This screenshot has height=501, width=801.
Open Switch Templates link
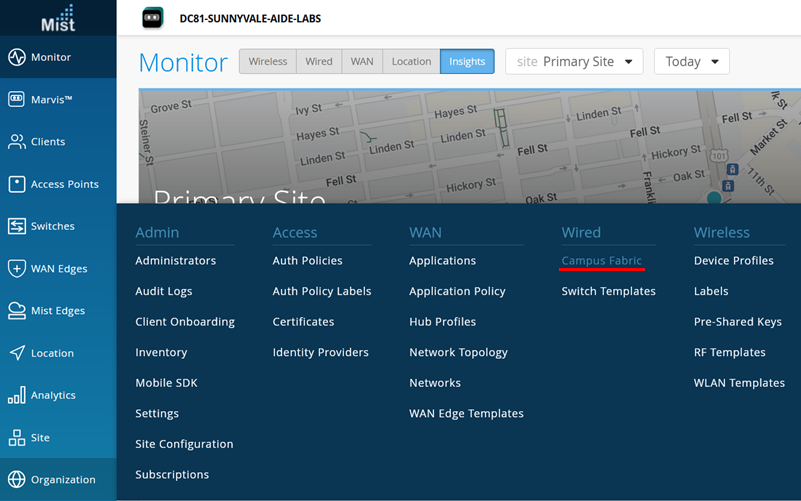click(608, 291)
